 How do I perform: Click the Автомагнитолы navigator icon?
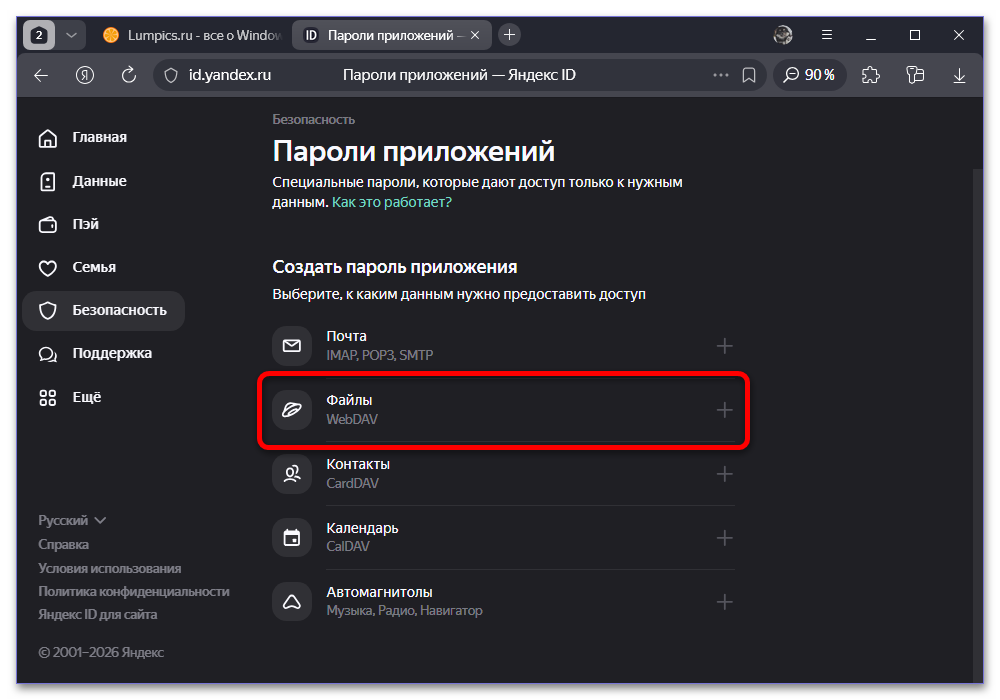(x=292, y=601)
